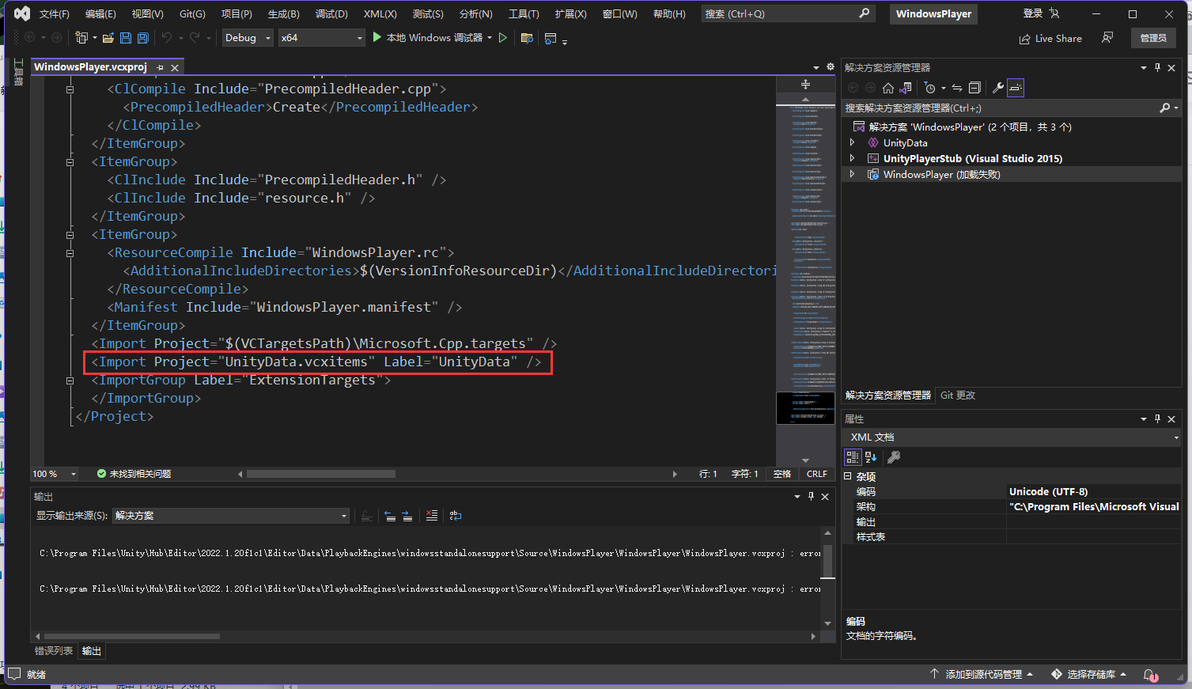The height and width of the screenshot is (689, 1192).
Task: Open the Debug configuration dropdown
Action: point(247,38)
